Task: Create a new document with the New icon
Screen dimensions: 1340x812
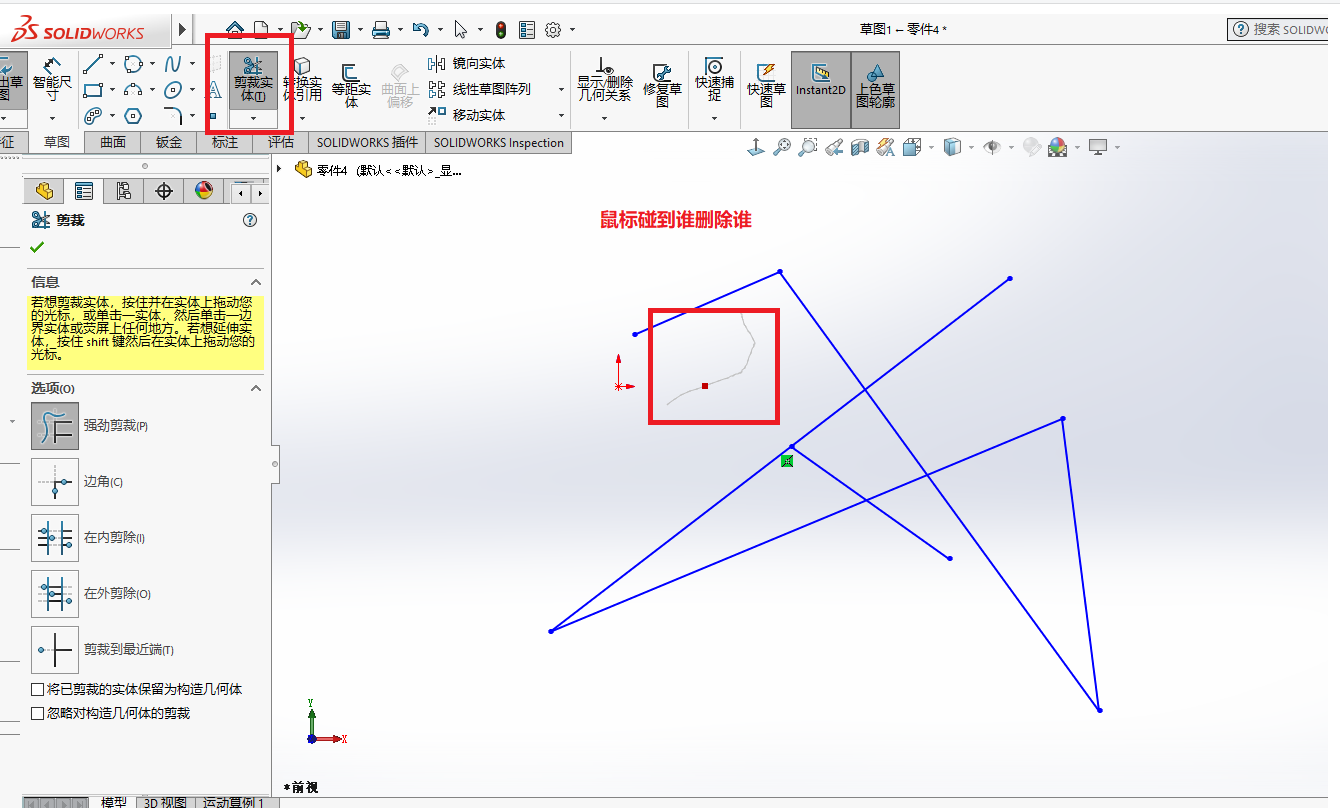Action: (x=261, y=29)
